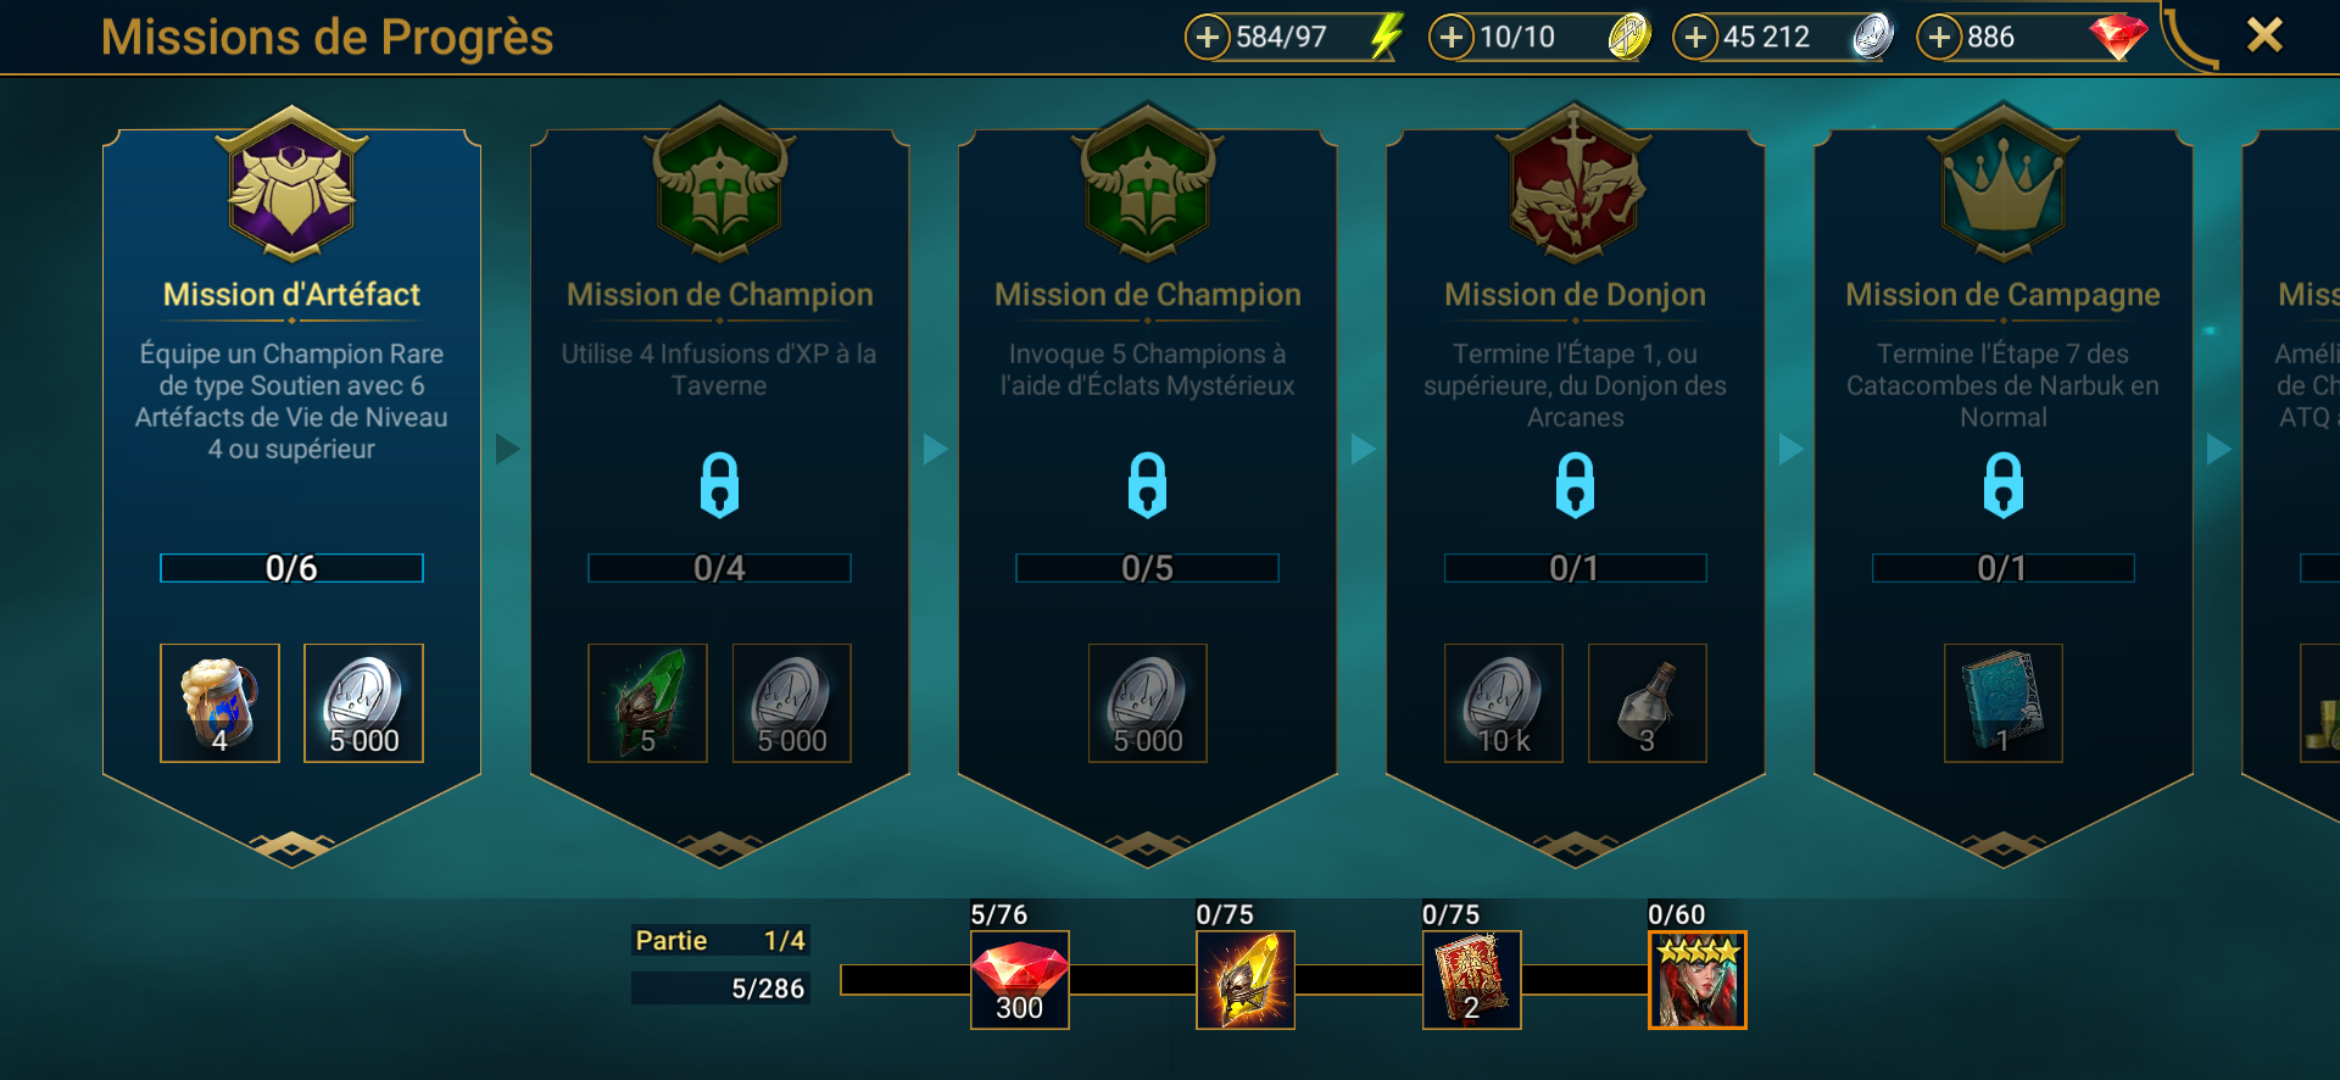Add silver via plus next to 45 212
Image resolution: width=2340 pixels, height=1080 pixels.
click(x=1695, y=38)
